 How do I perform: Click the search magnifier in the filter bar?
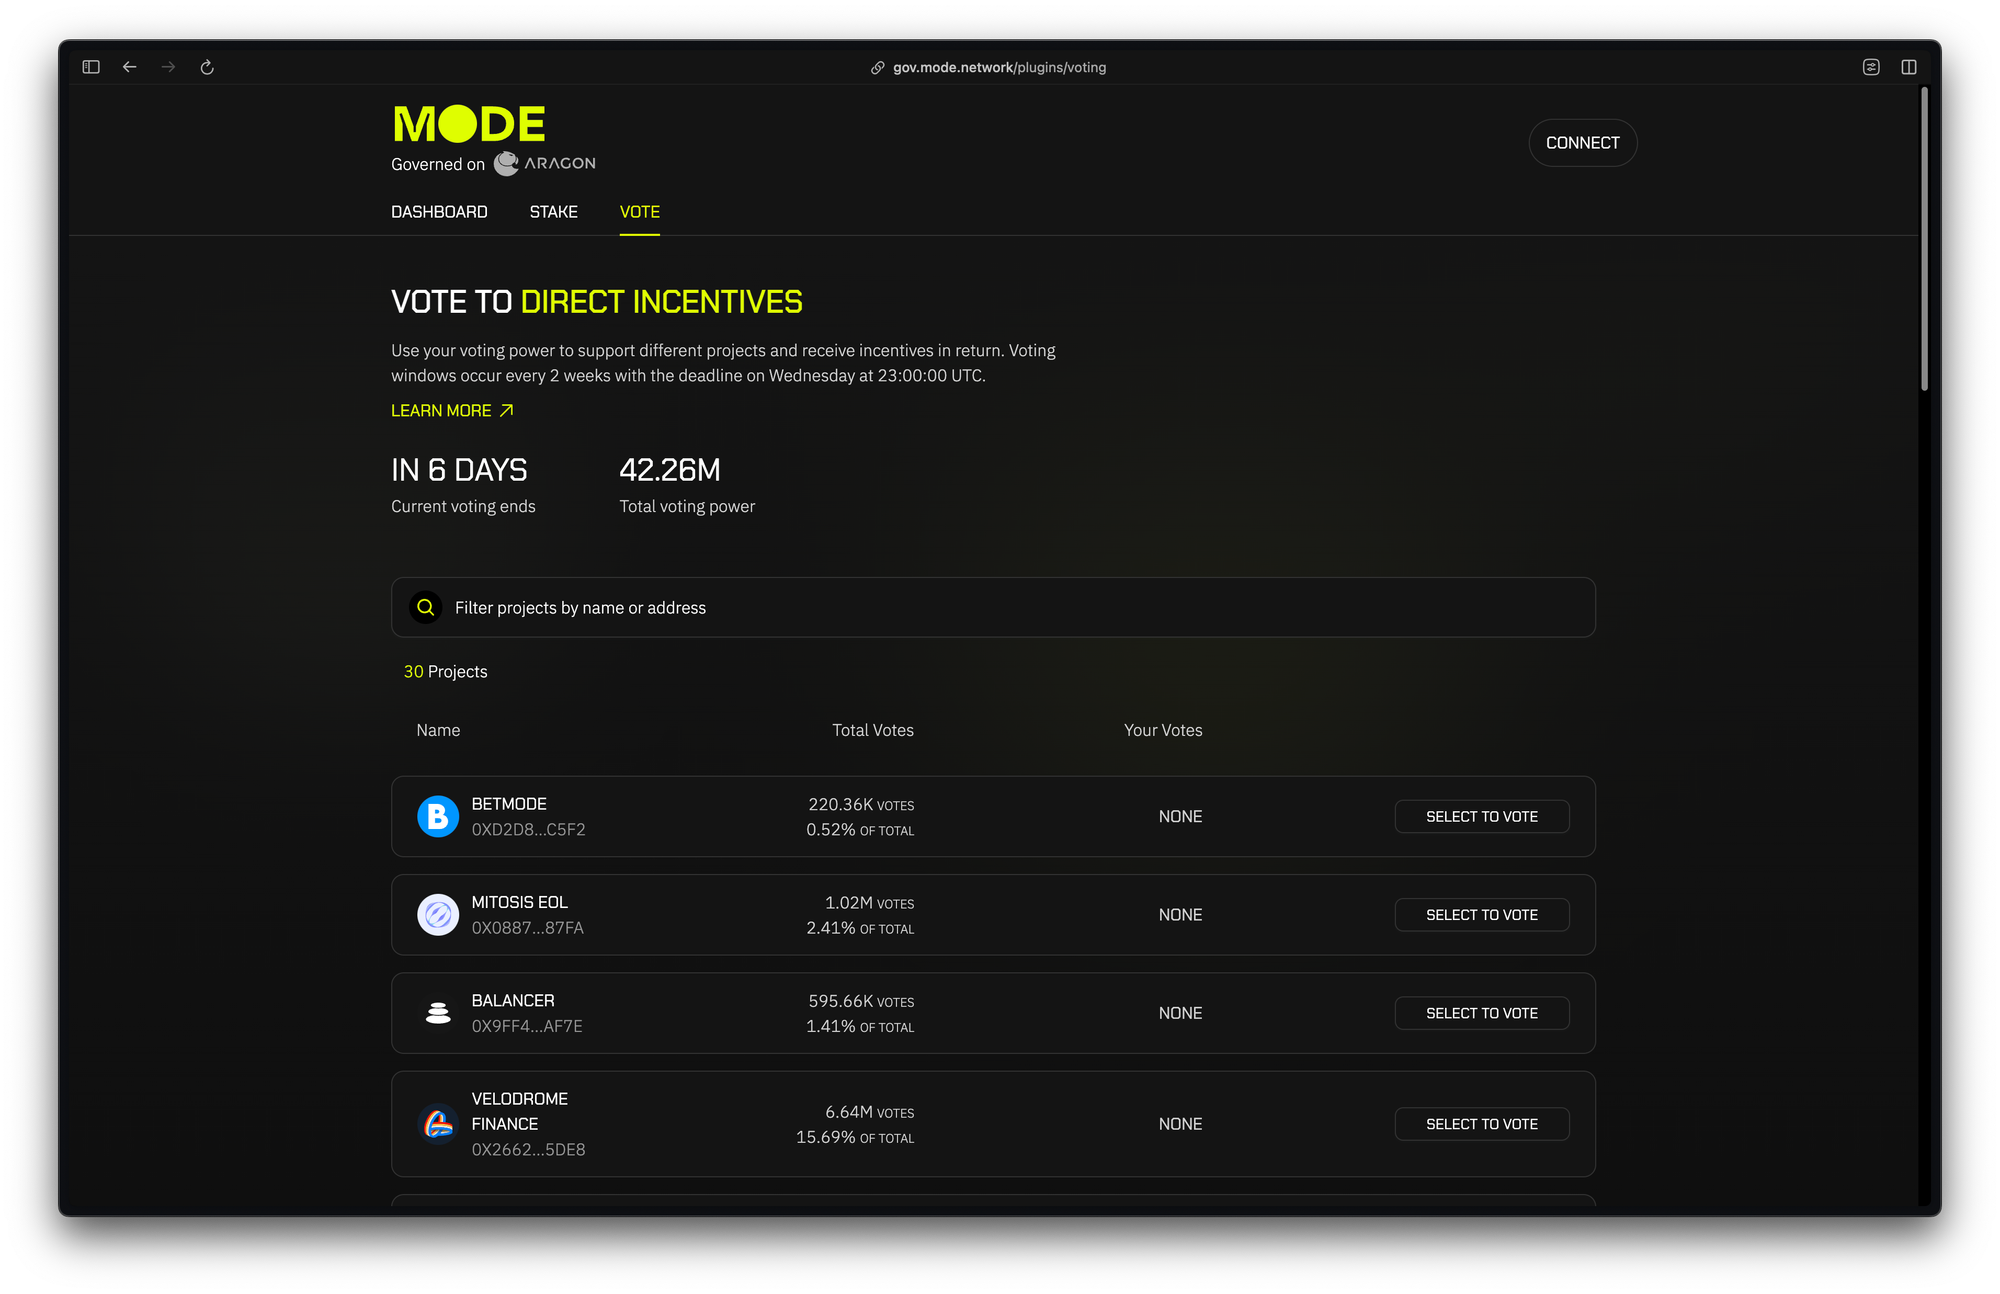click(426, 607)
